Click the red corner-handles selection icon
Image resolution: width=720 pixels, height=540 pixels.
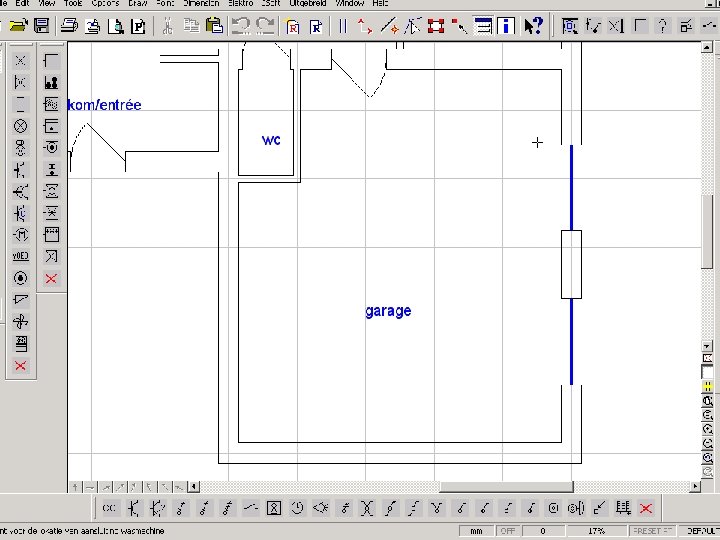pyautogui.click(x=436, y=25)
